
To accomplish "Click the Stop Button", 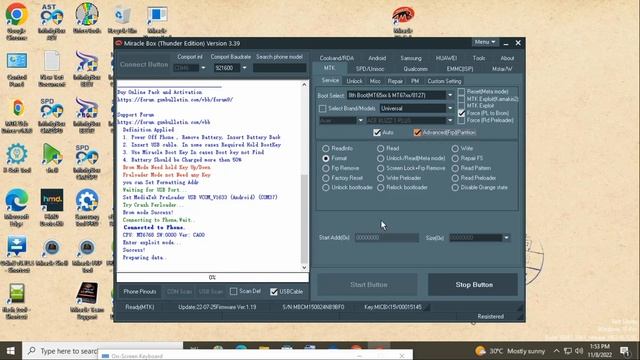I will point(473,284).
